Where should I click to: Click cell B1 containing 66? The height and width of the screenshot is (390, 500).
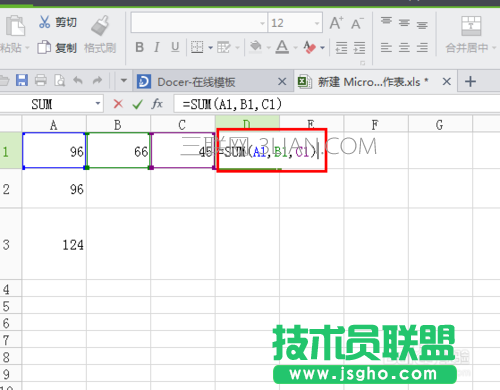click(118, 151)
